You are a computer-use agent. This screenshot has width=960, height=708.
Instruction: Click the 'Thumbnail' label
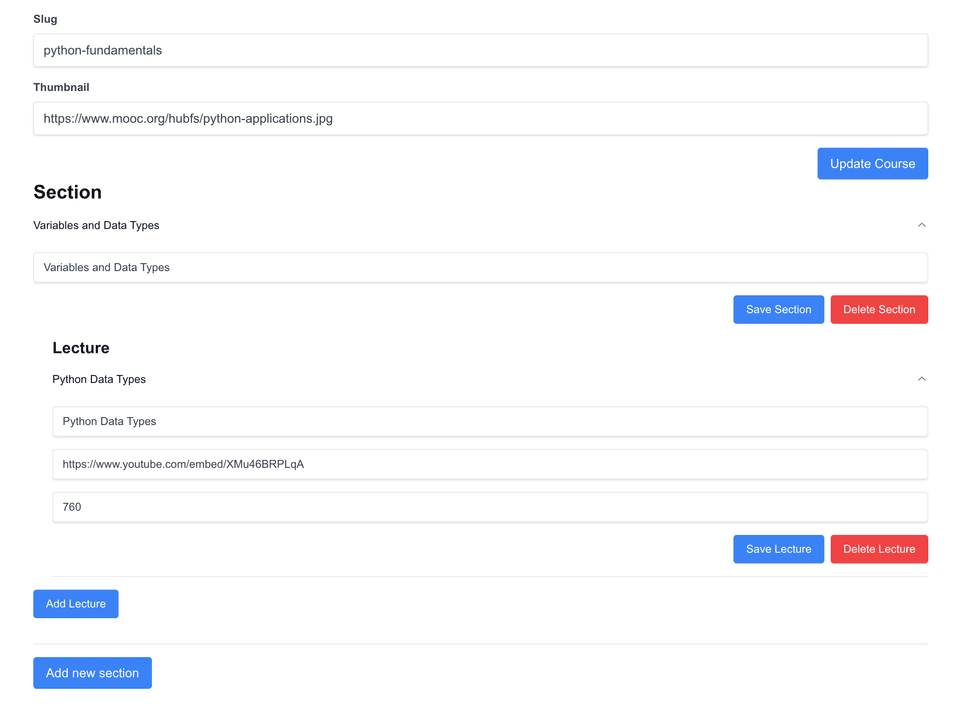61,87
